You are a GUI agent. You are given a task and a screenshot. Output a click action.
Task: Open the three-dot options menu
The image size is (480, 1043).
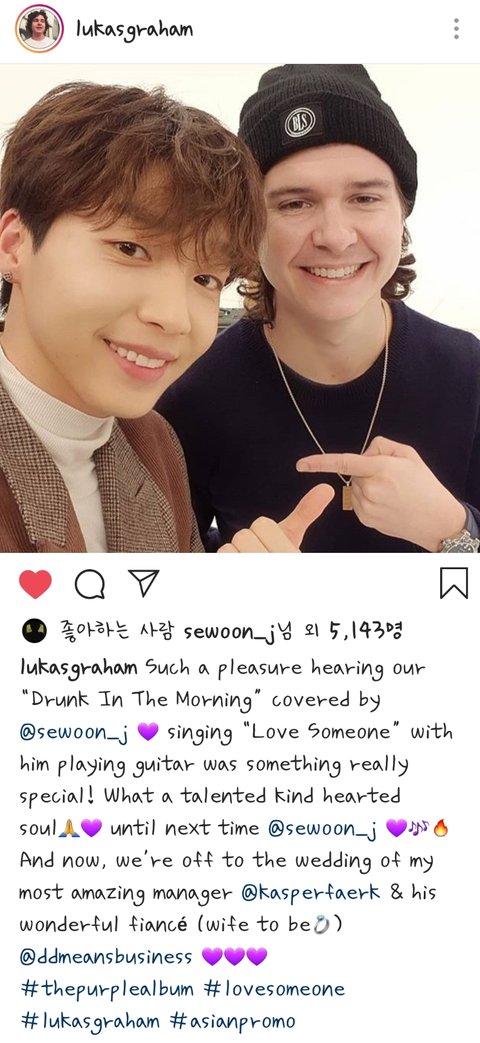coord(456,29)
